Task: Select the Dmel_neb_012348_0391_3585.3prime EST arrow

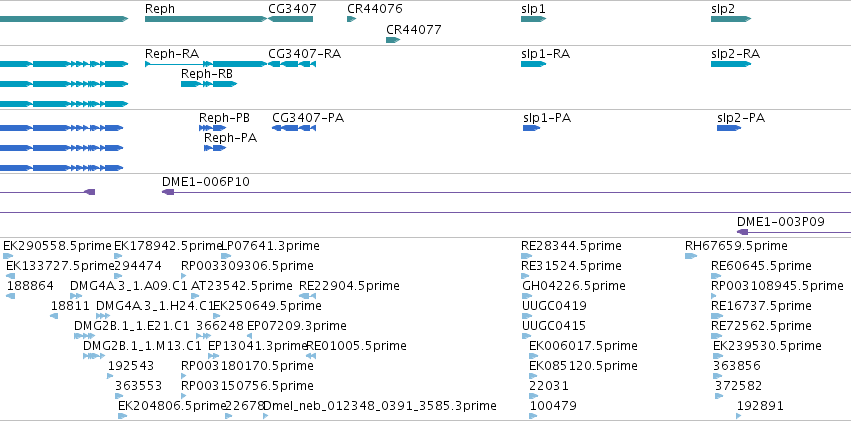Action: tap(265, 416)
